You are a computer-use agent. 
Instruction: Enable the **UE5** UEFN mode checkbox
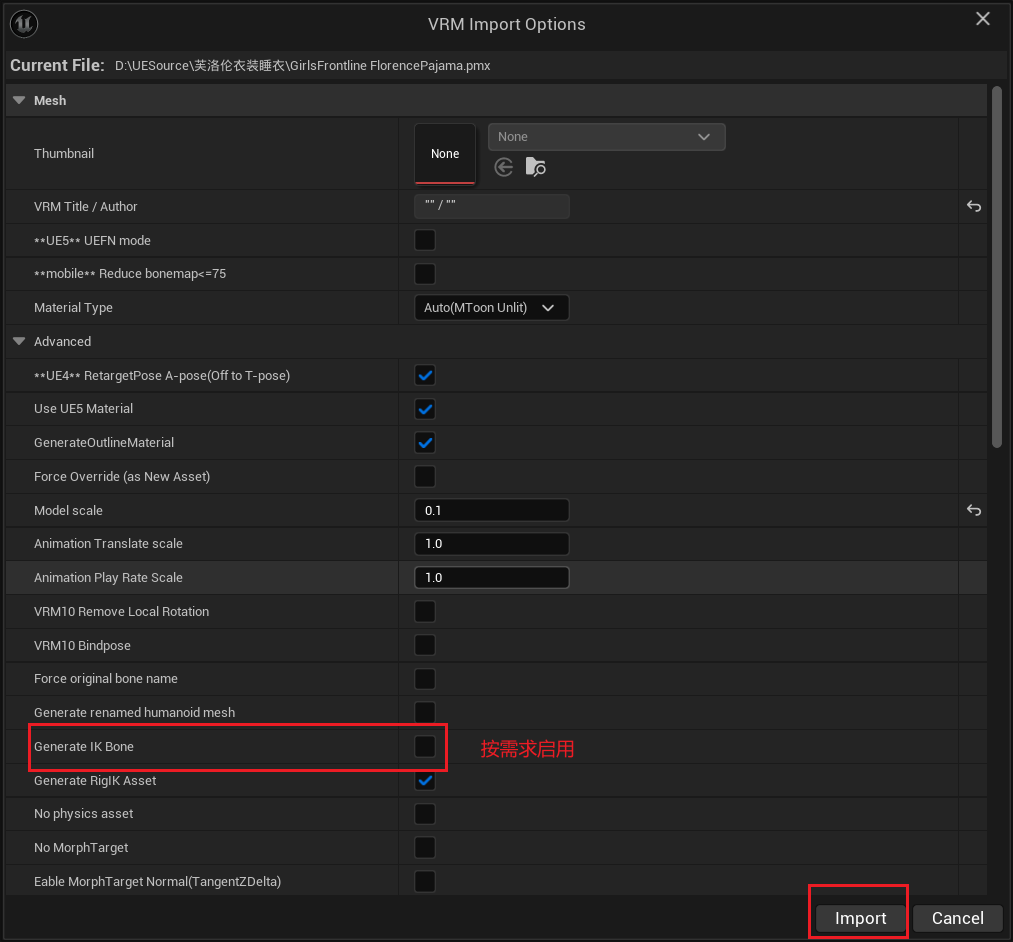[424, 239]
